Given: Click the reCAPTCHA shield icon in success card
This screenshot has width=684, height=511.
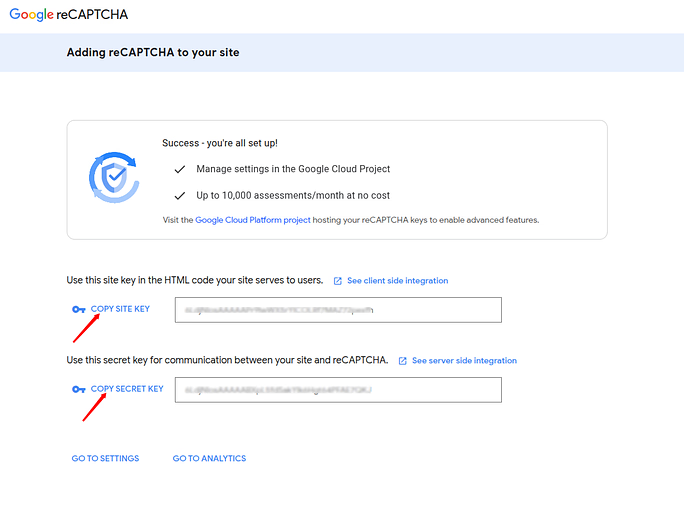Looking at the screenshot, I should pos(114,177).
